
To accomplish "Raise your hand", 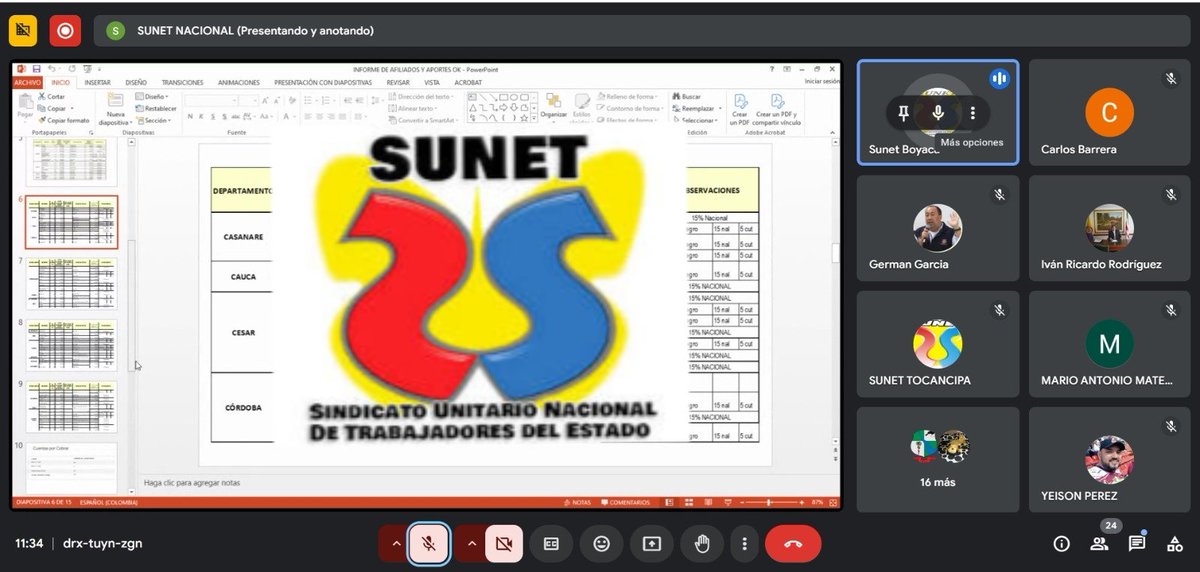I will [702, 544].
